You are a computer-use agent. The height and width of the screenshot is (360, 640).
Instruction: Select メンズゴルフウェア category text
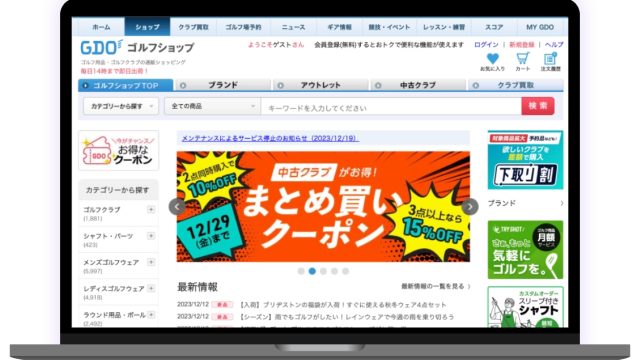tap(111, 262)
